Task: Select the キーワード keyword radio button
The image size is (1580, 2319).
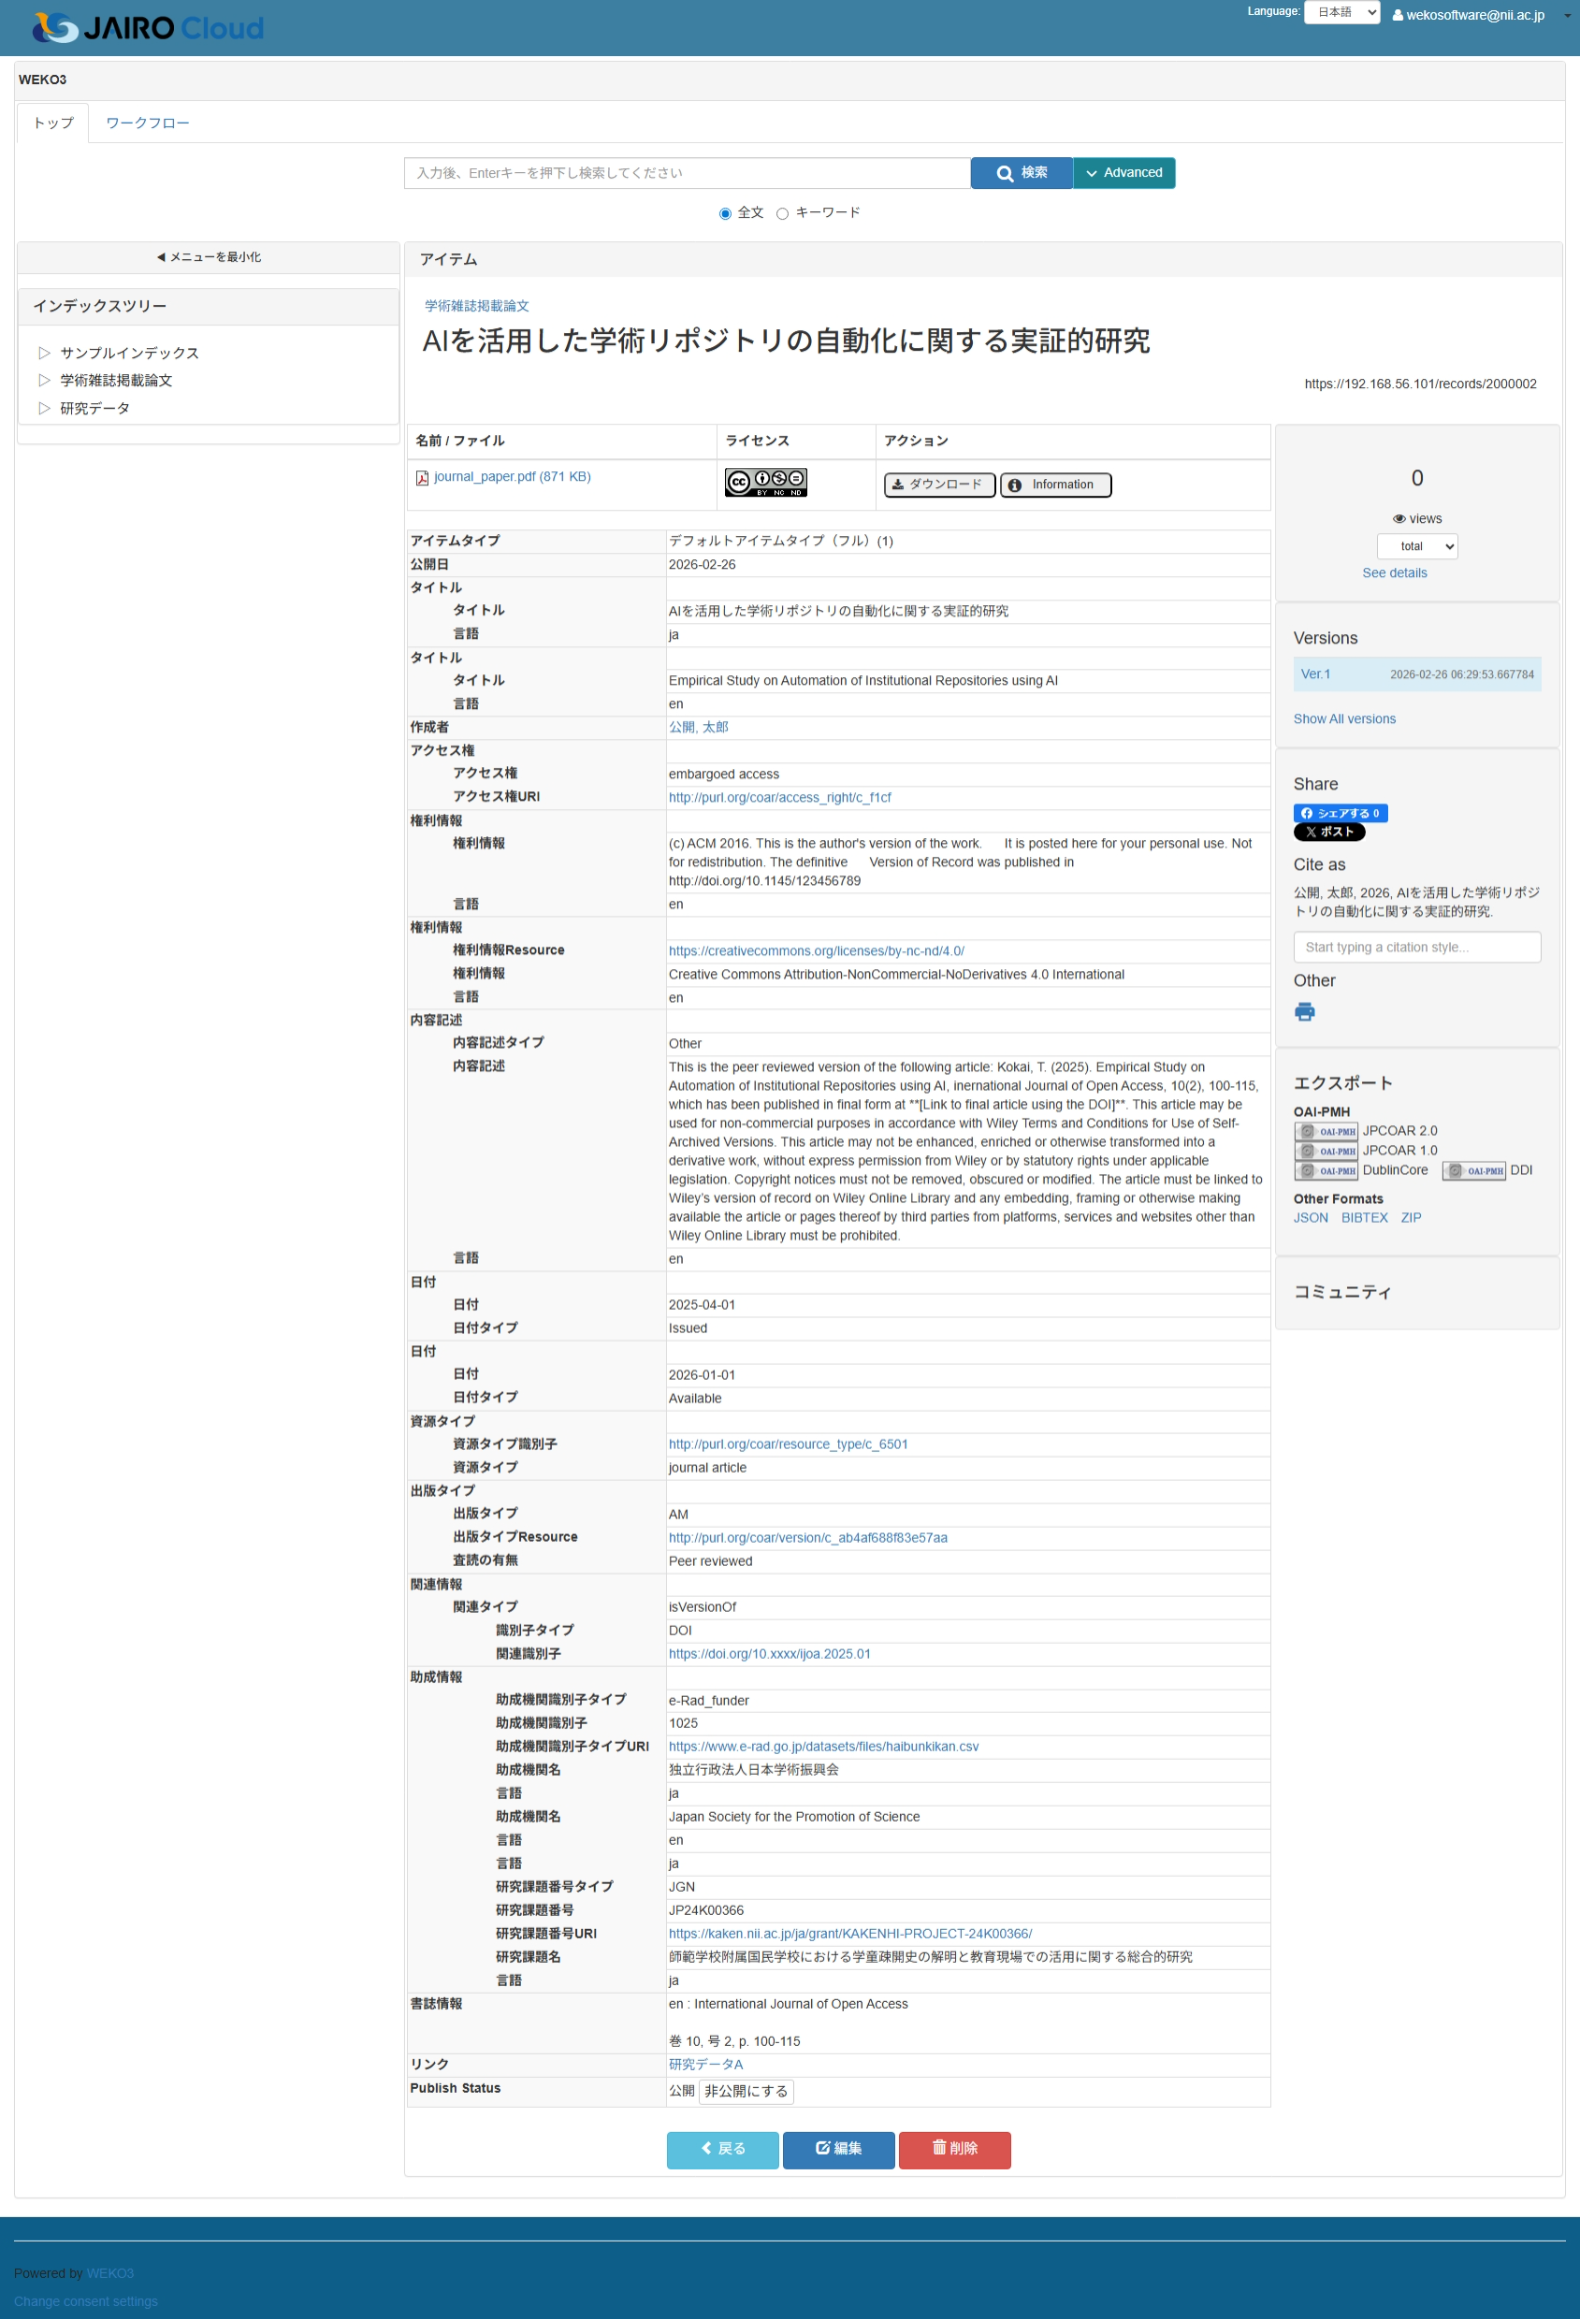Action: click(782, 213)
